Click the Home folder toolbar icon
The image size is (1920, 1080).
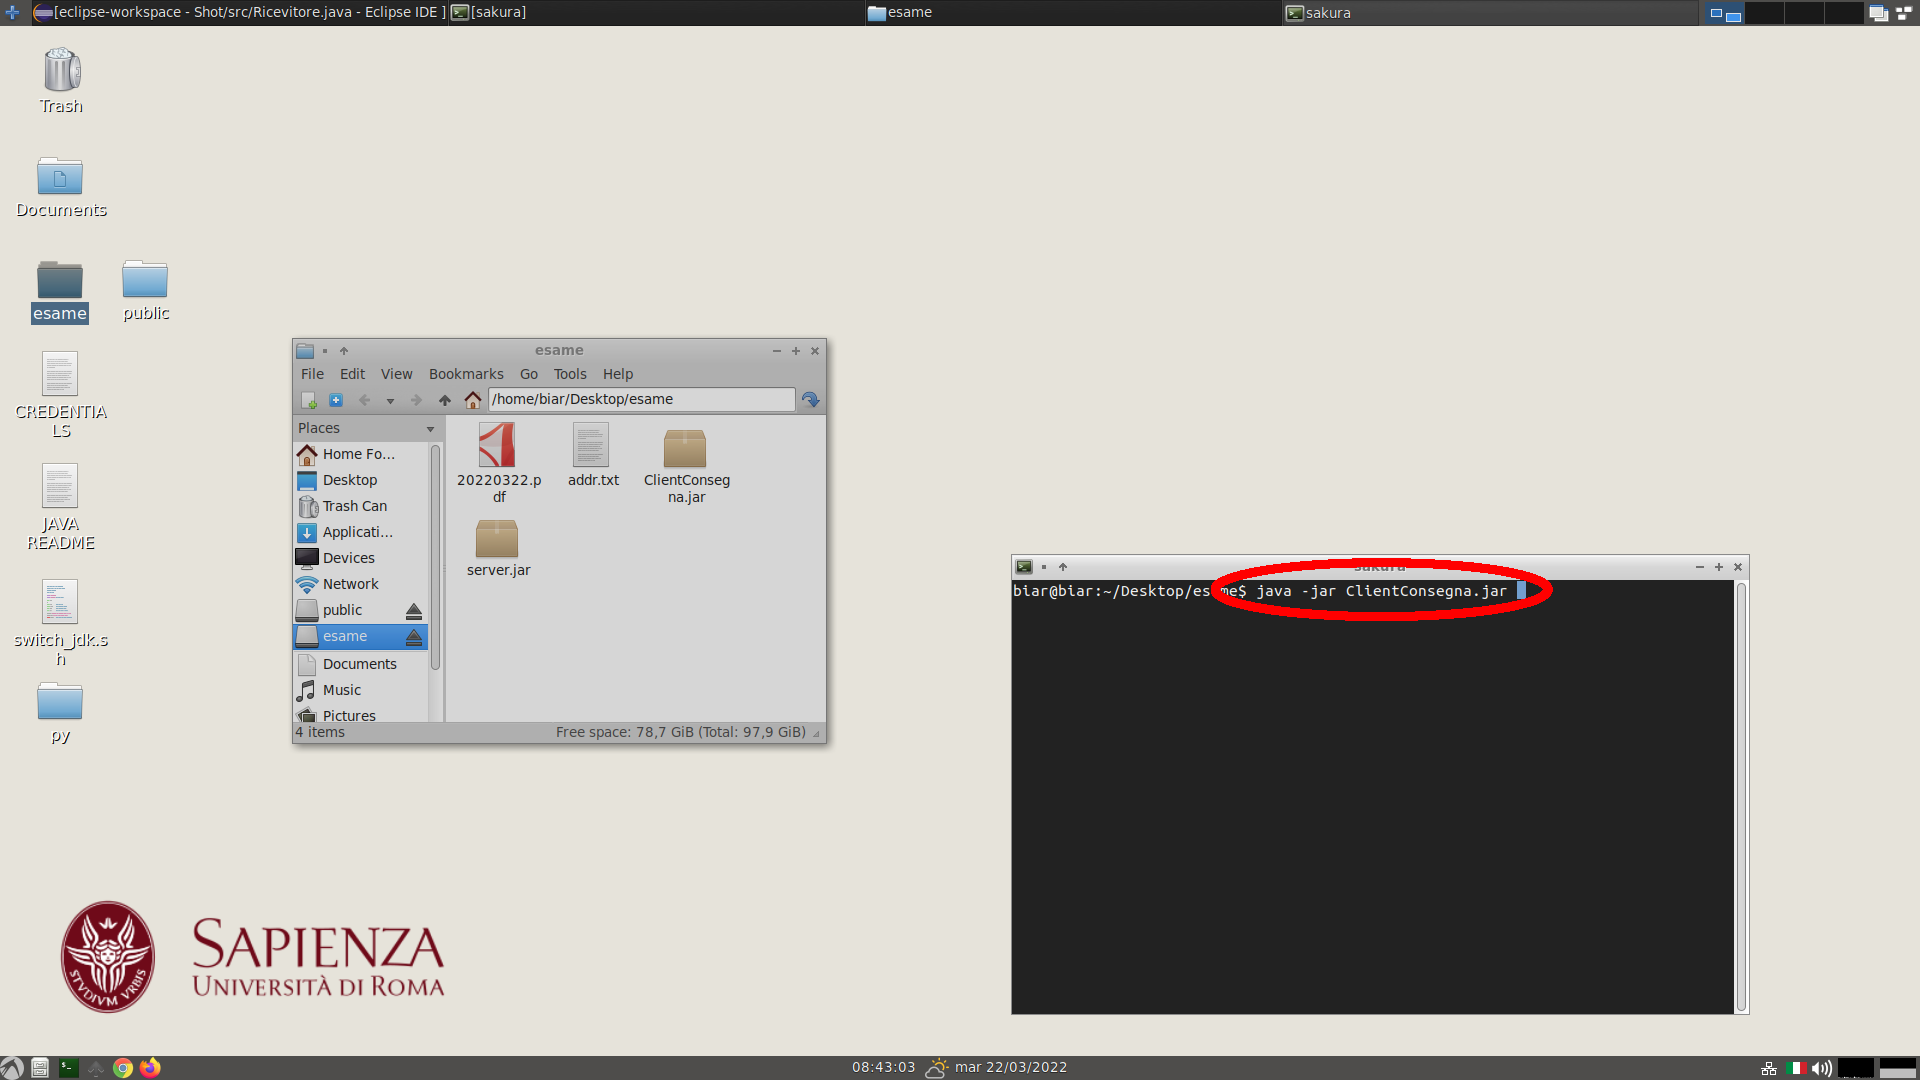pyautogui.click(x=473, y=400)
